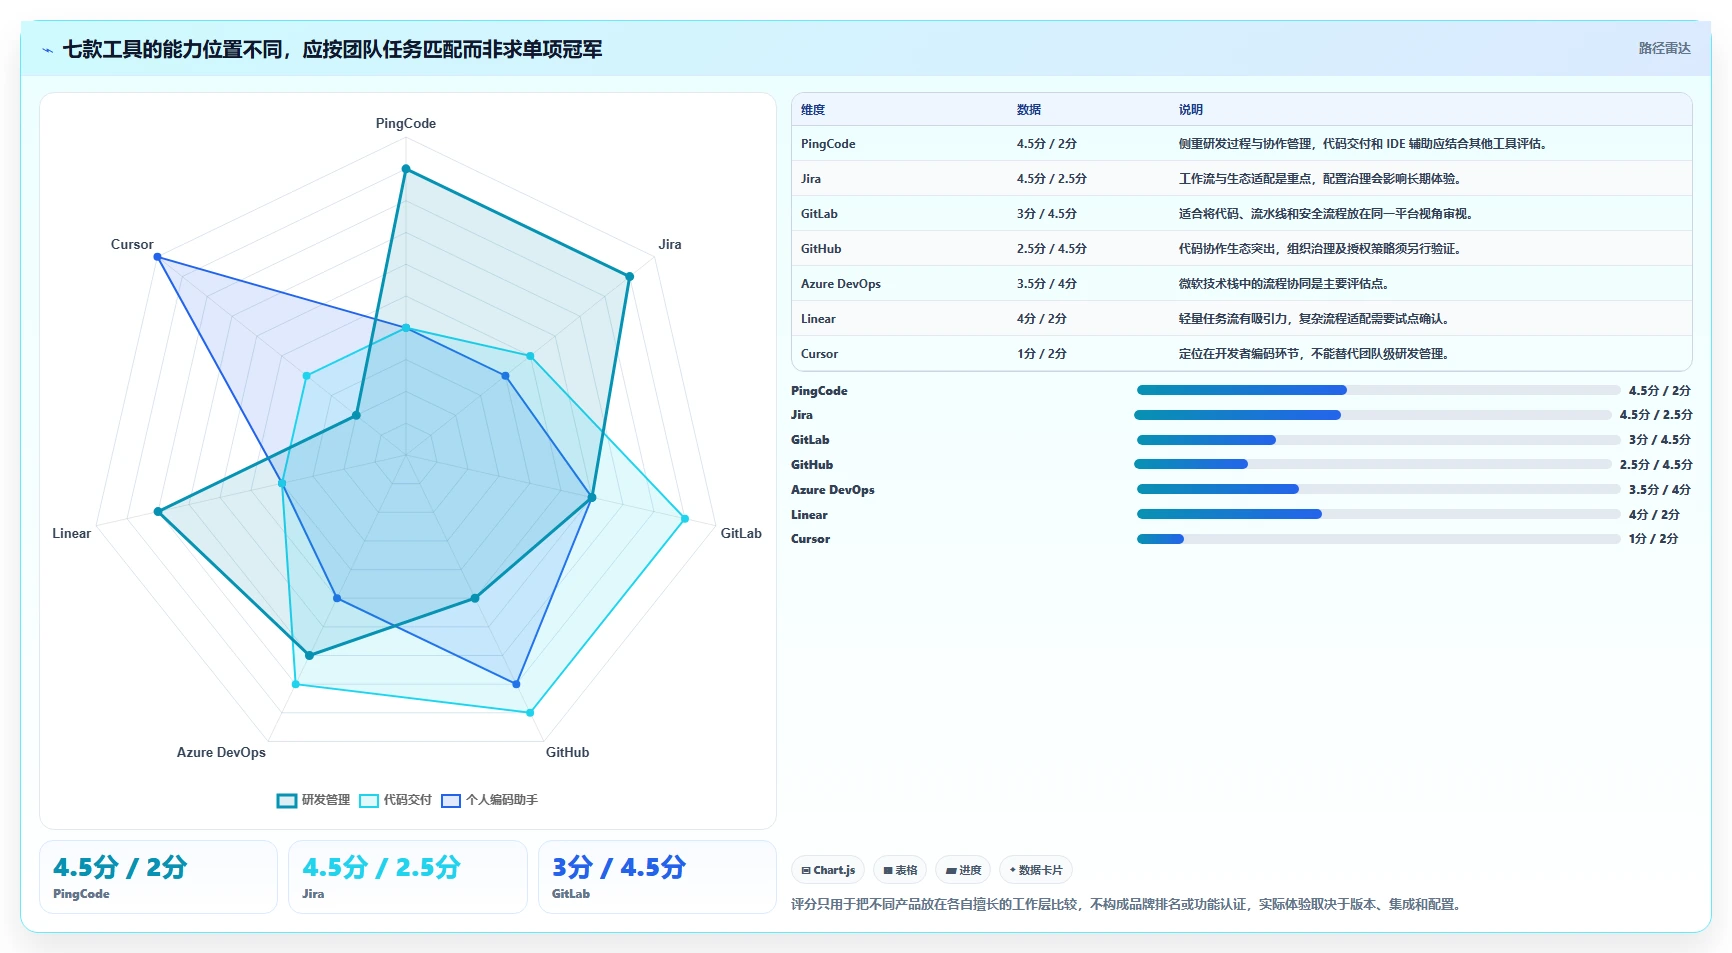Viewport: 1732px width, 953px height.
Task: Click the table value 3.5分 / 4分
Action: [x=1047, y=284]
